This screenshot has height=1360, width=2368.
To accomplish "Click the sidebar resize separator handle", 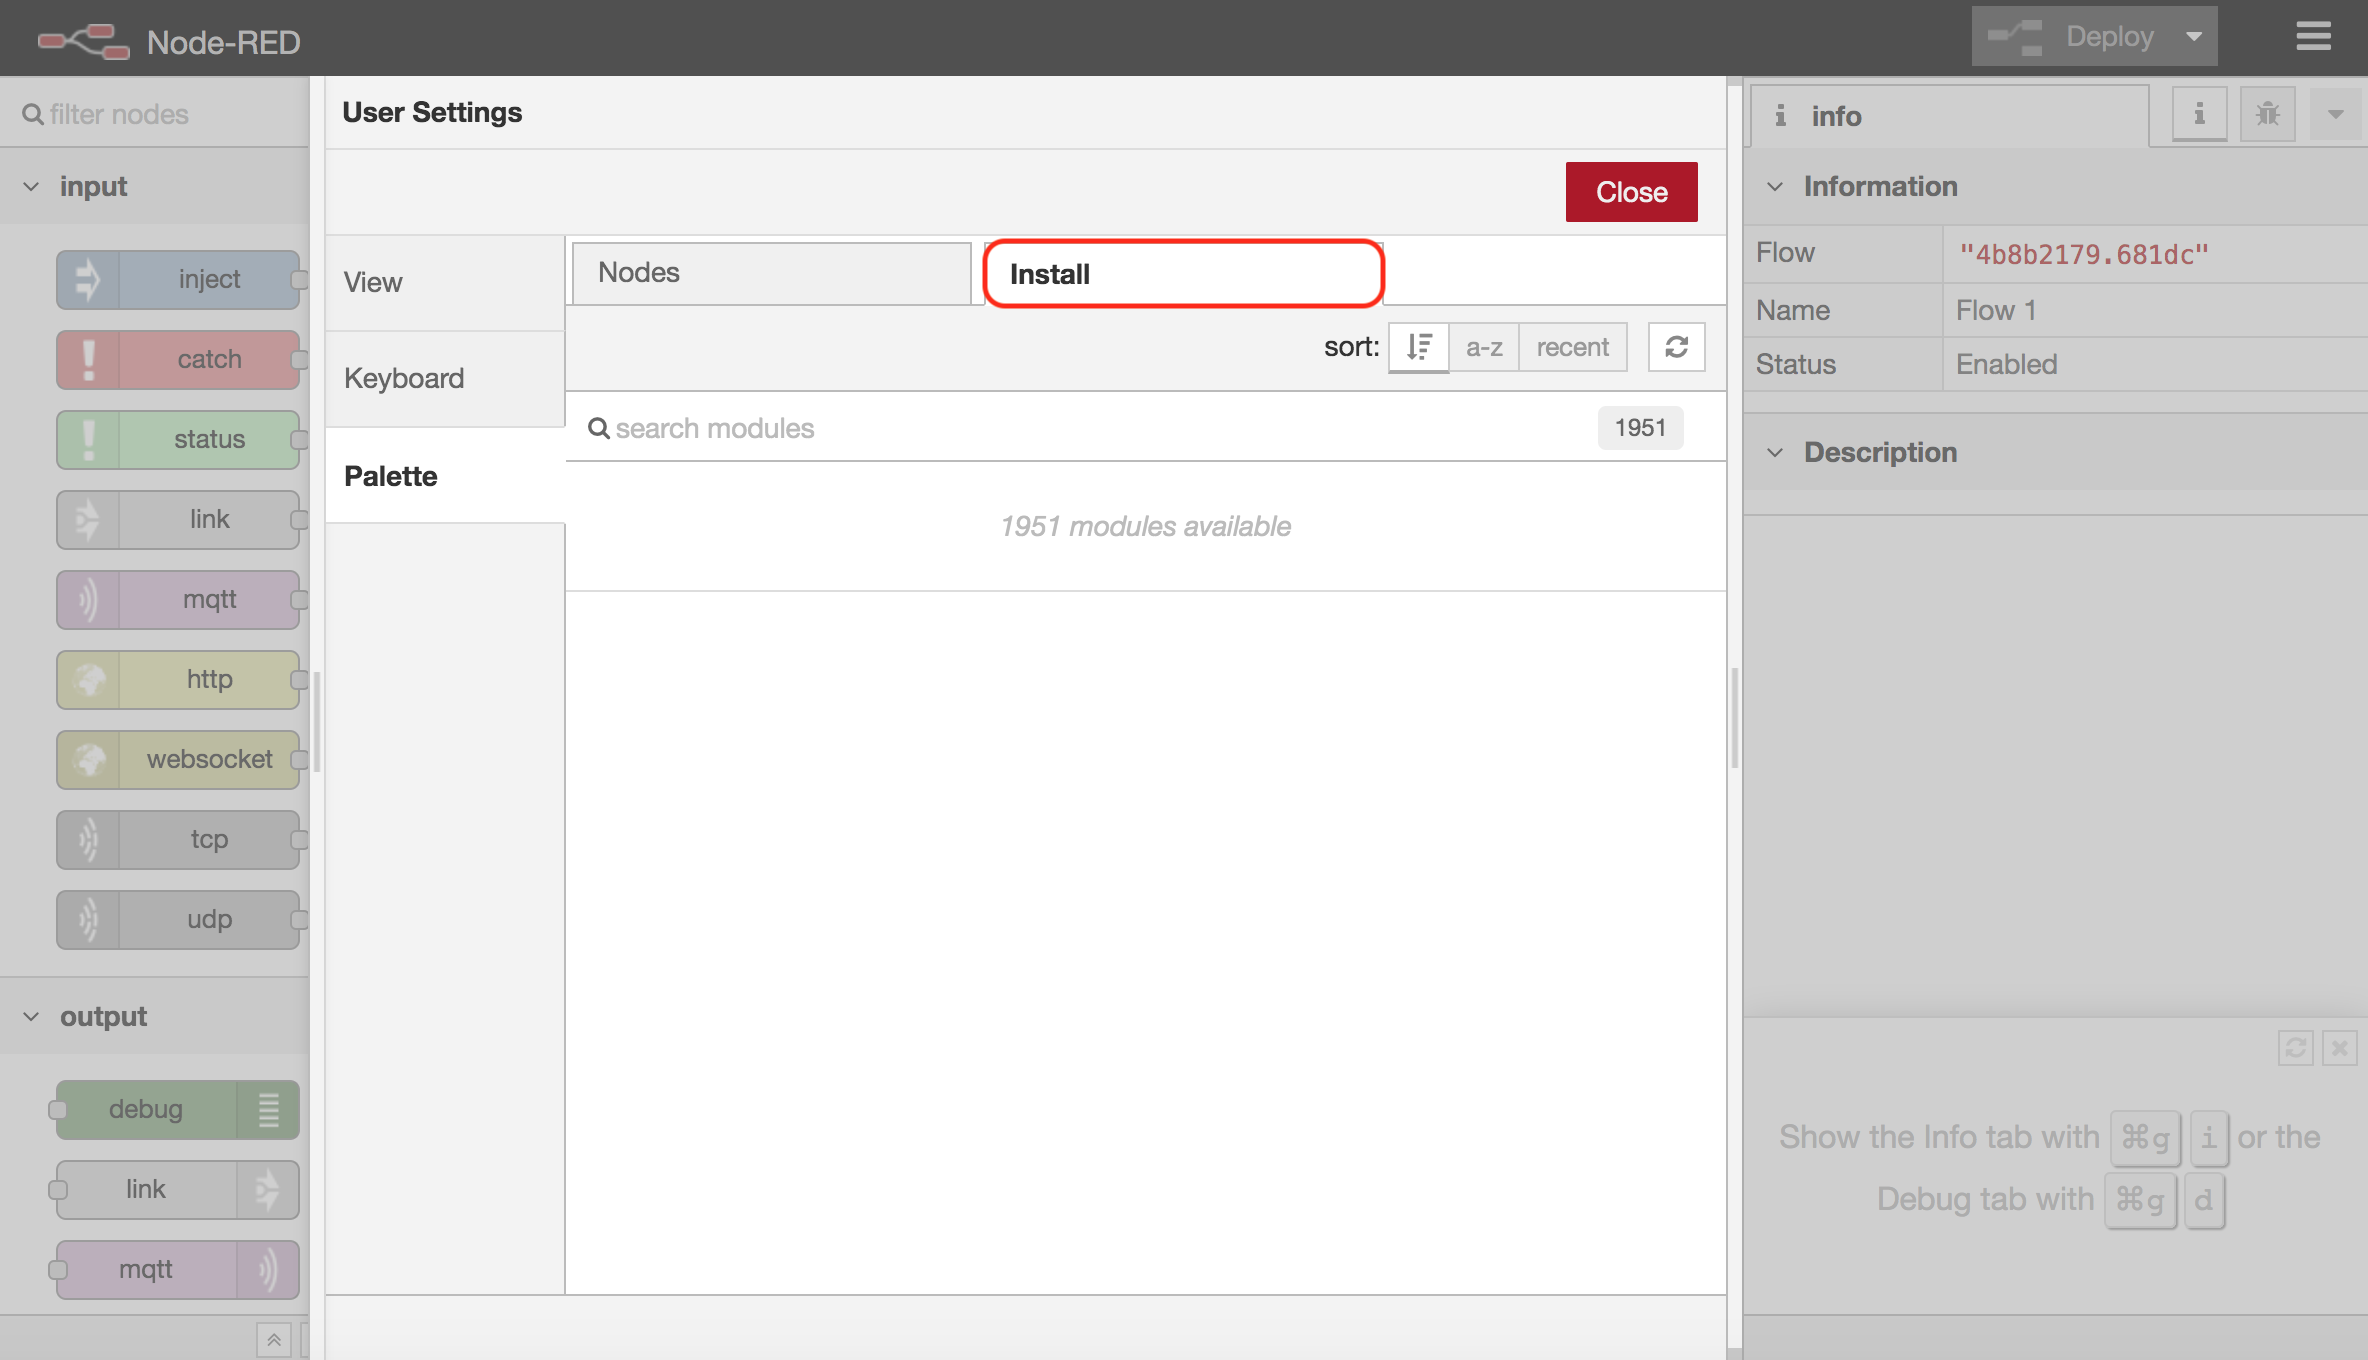I will pos(1735,717).
